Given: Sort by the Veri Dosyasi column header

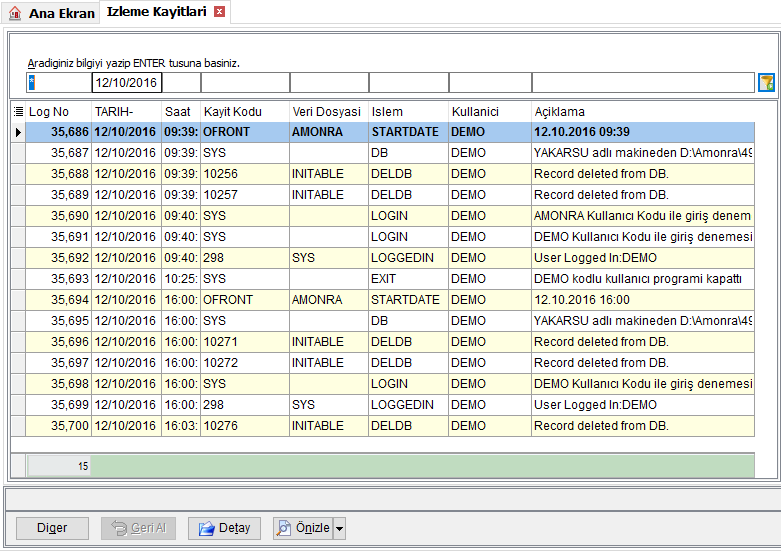Looking at the screenshot, I should tap(329, 112).
